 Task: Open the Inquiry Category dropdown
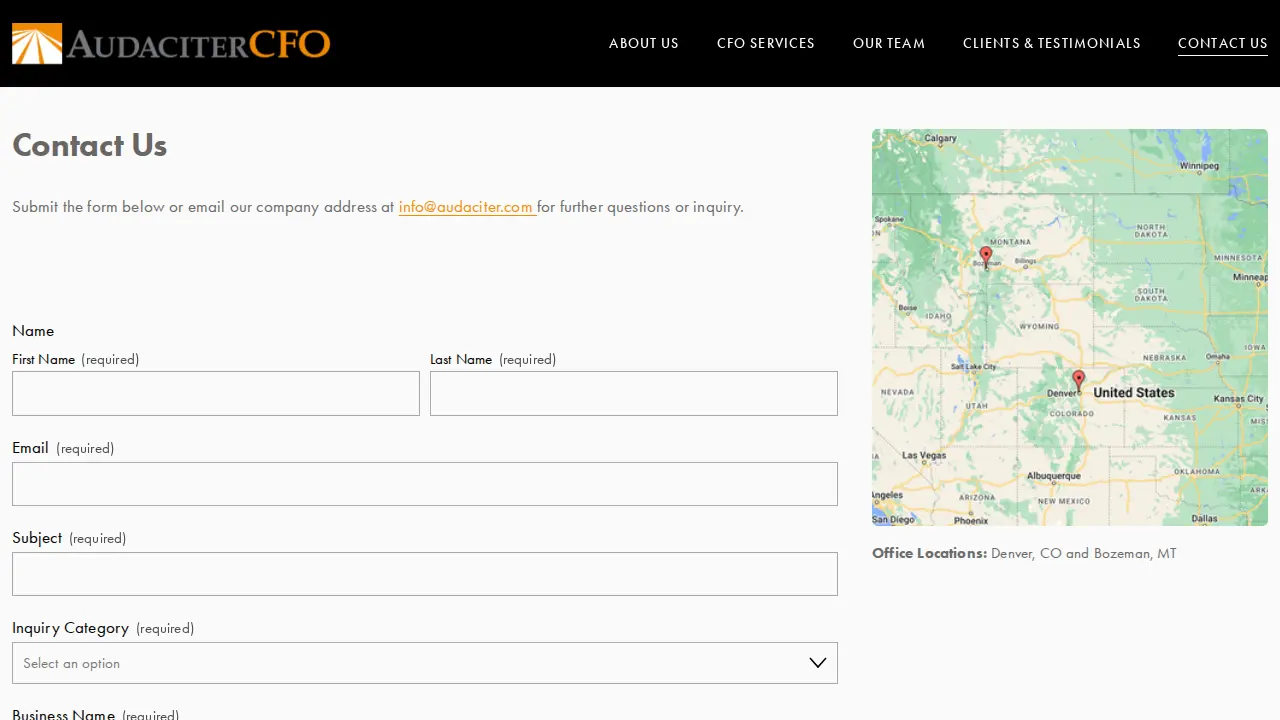click(425, 663)
